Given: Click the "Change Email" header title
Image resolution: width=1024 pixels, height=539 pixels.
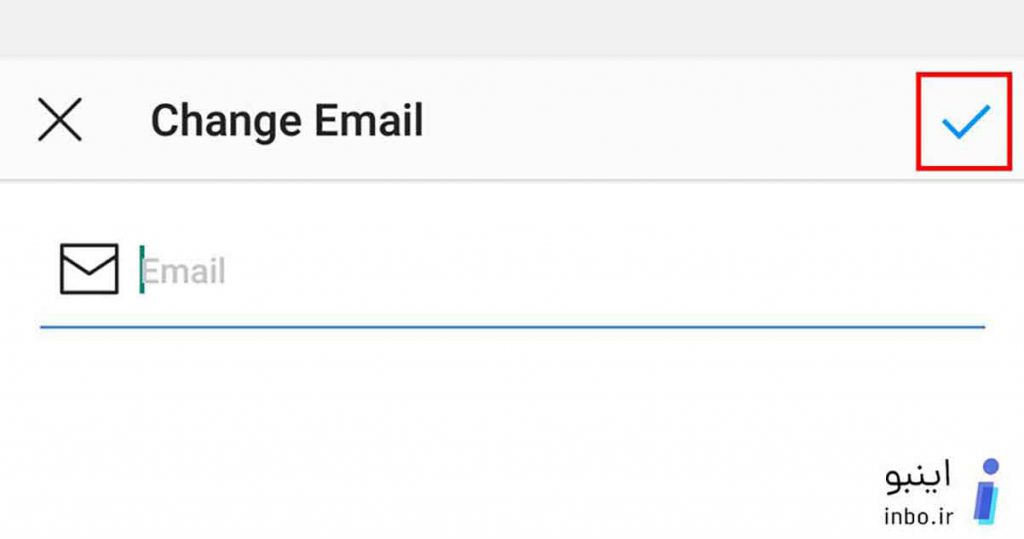Looking at the screenshot, I should [287, 122].
